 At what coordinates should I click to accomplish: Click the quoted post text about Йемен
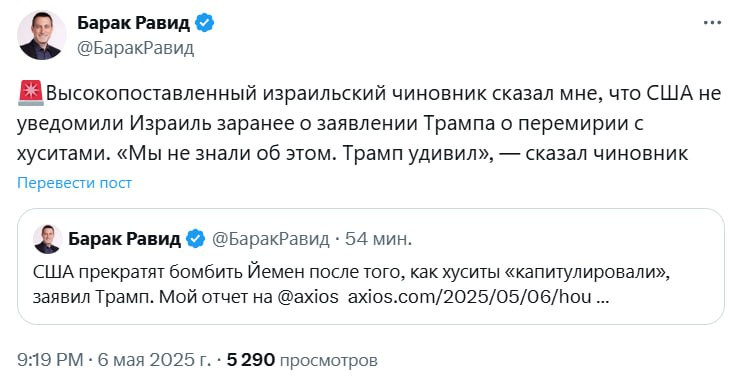[x=351, y=284]
